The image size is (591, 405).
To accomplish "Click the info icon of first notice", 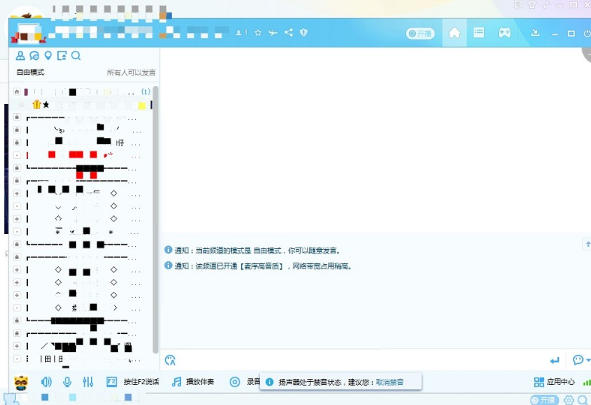I will [168, 250].
